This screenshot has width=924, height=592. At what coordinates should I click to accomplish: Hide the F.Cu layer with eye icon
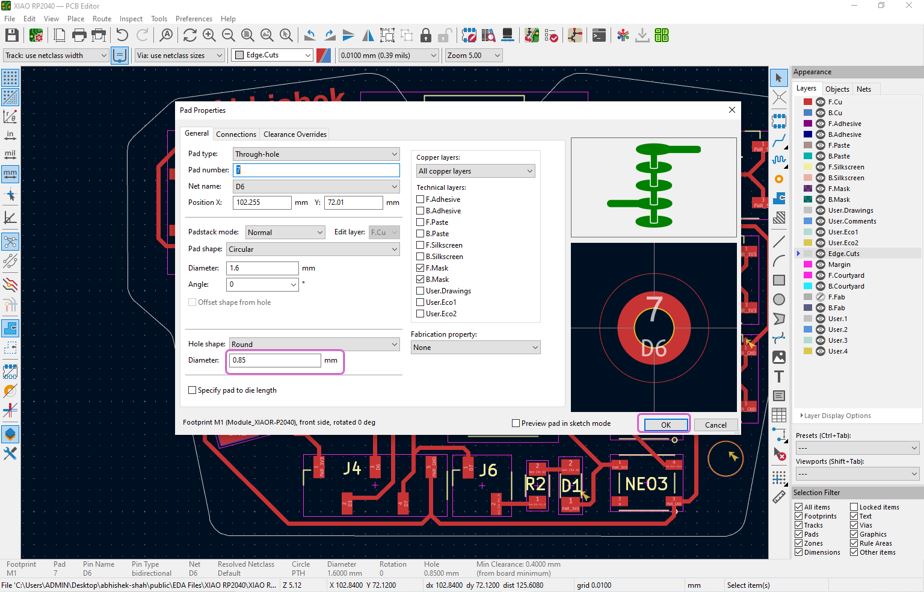(x=821, y=102)
